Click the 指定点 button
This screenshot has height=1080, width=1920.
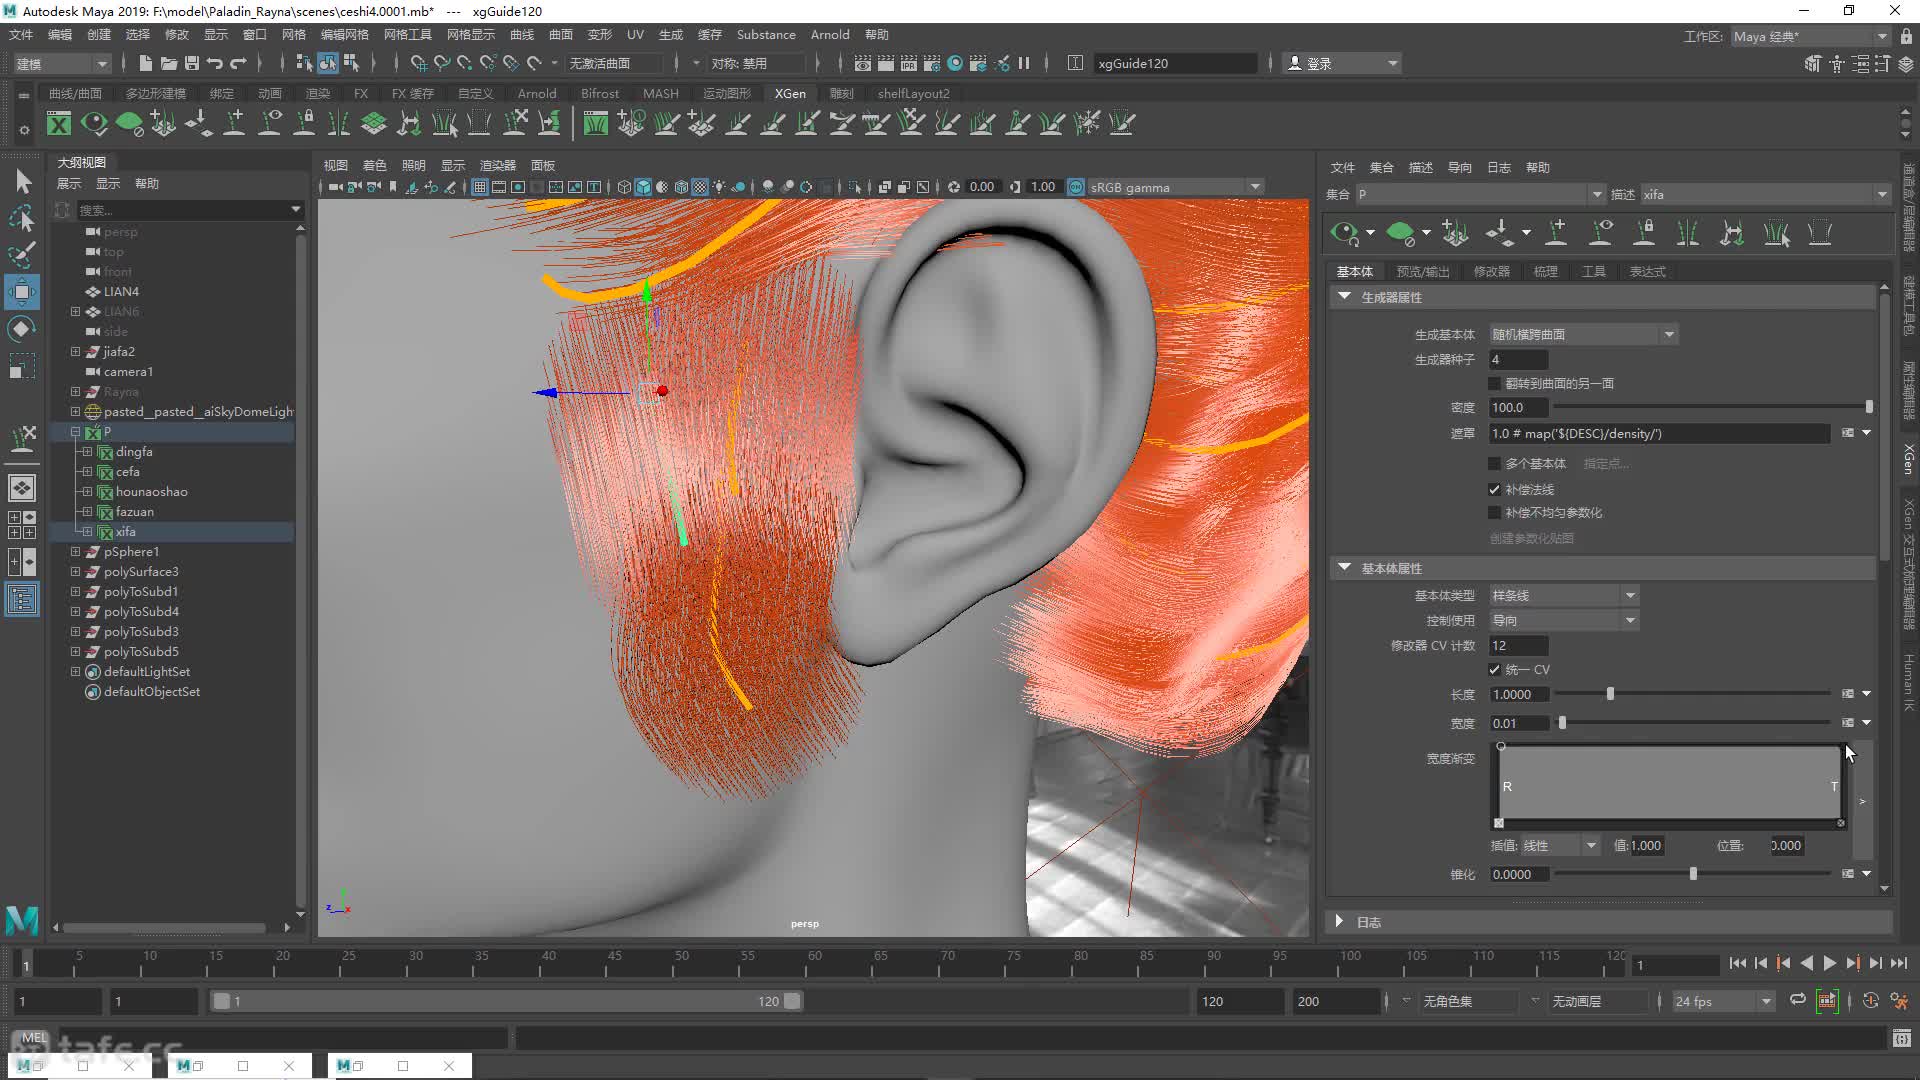pos(1606,463)
